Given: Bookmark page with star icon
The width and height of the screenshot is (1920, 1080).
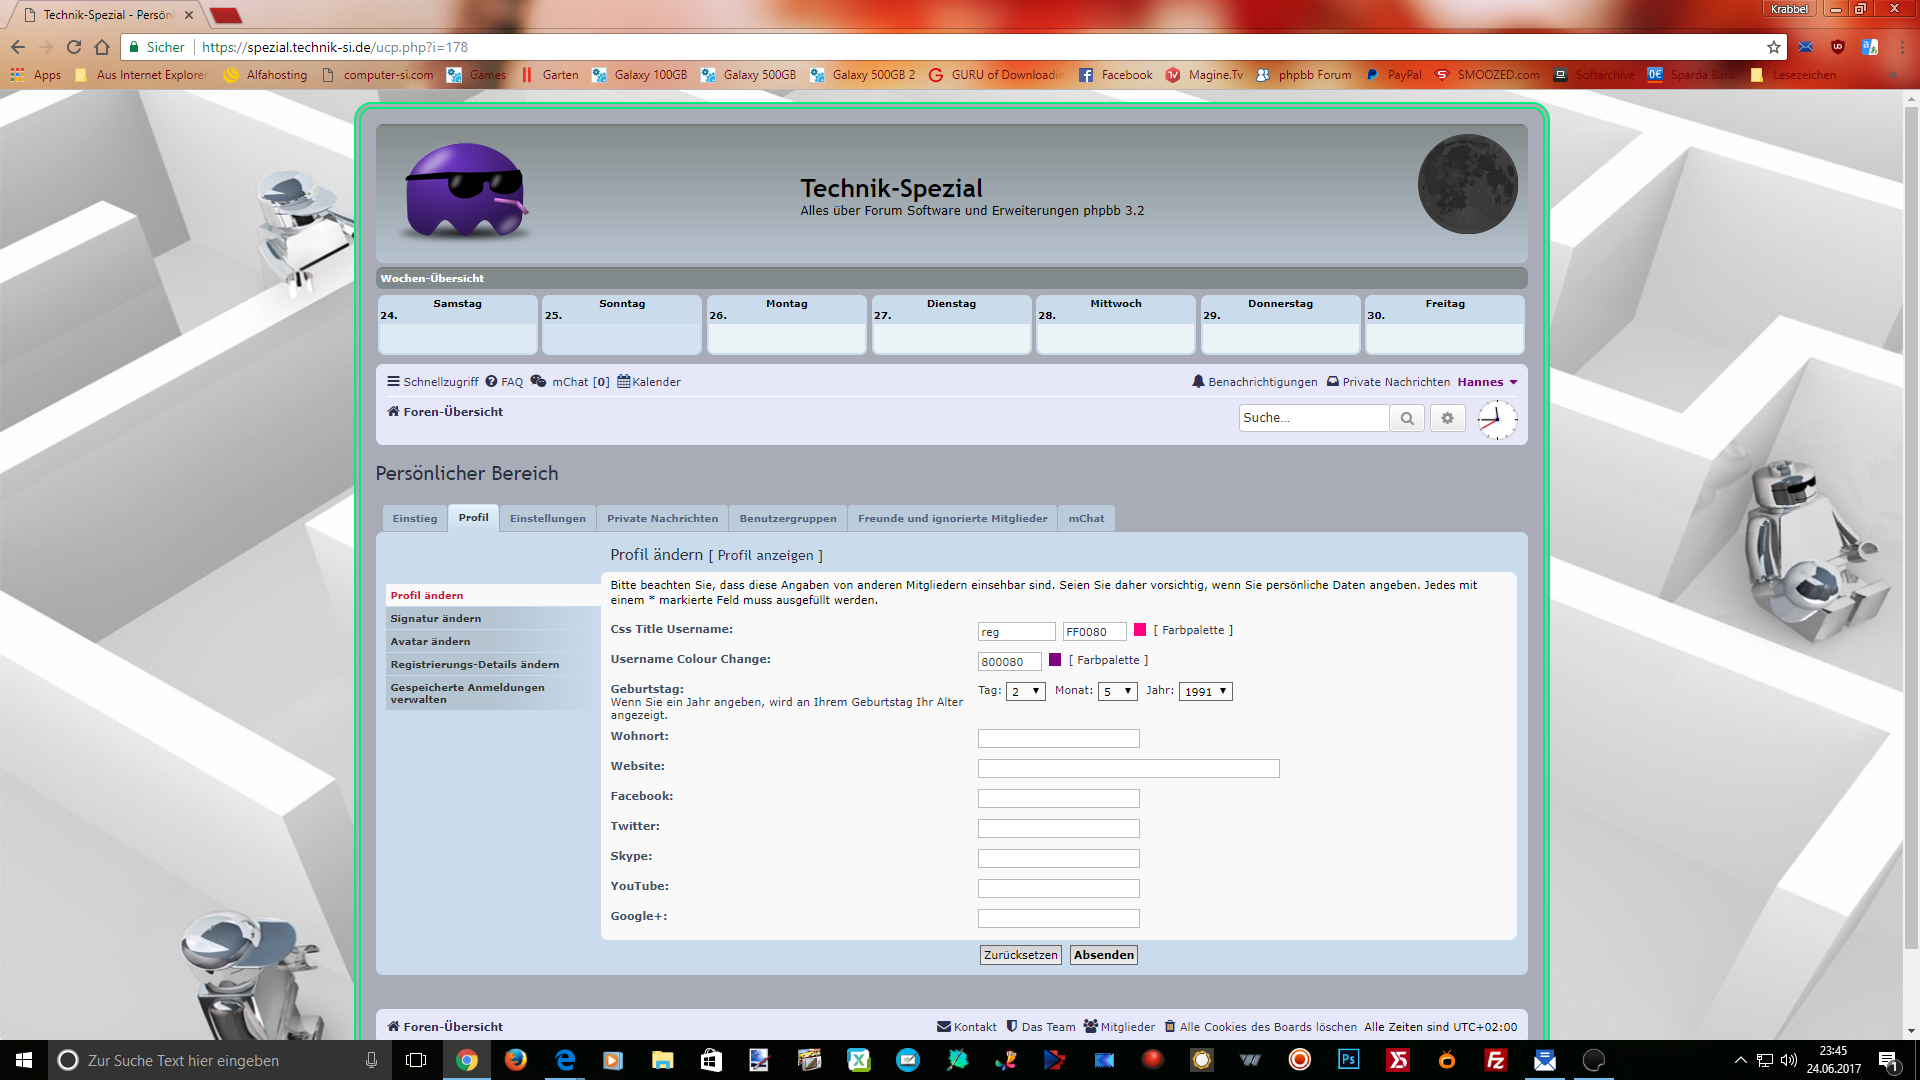Looking at the screenshot, I should pyautogui.click(x=1774, y=47).
